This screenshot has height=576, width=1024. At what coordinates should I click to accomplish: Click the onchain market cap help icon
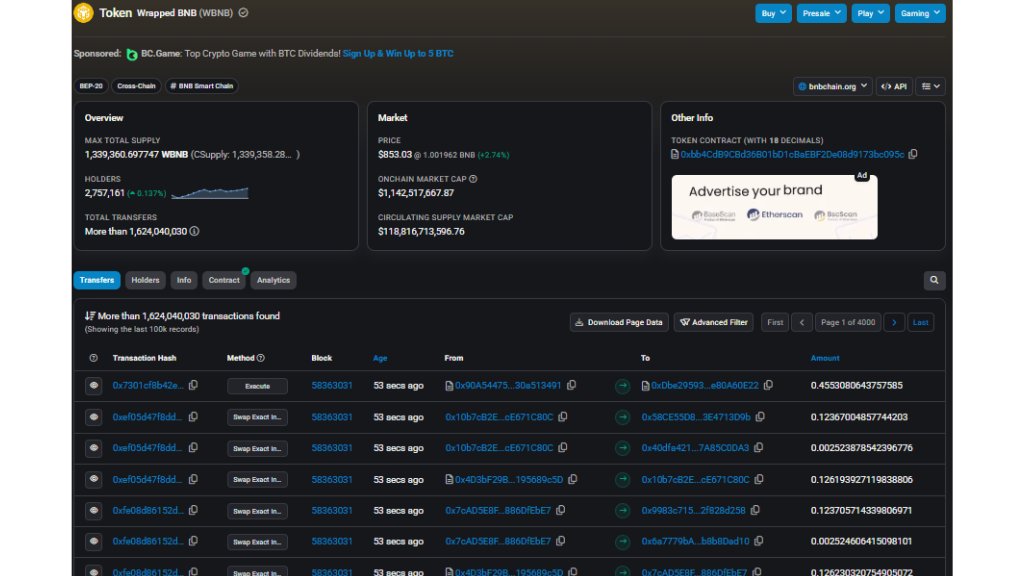point(473,179)
